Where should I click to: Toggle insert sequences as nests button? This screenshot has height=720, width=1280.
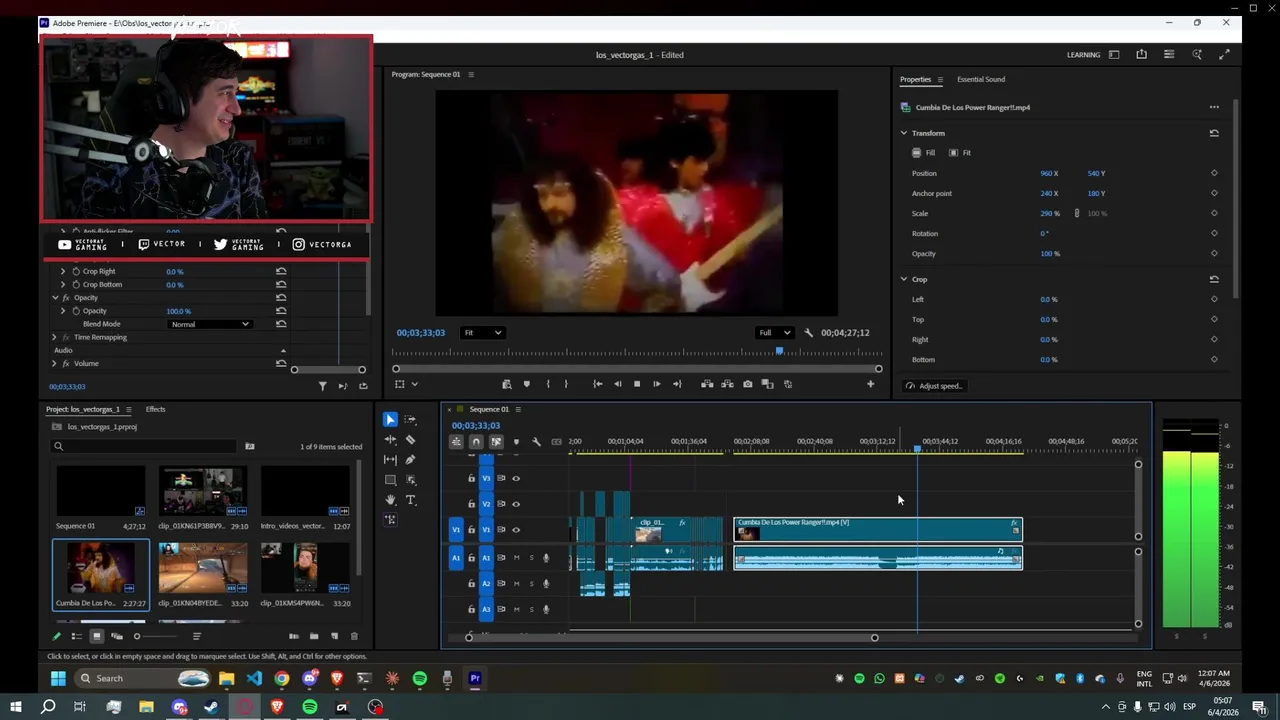point(456,442)
